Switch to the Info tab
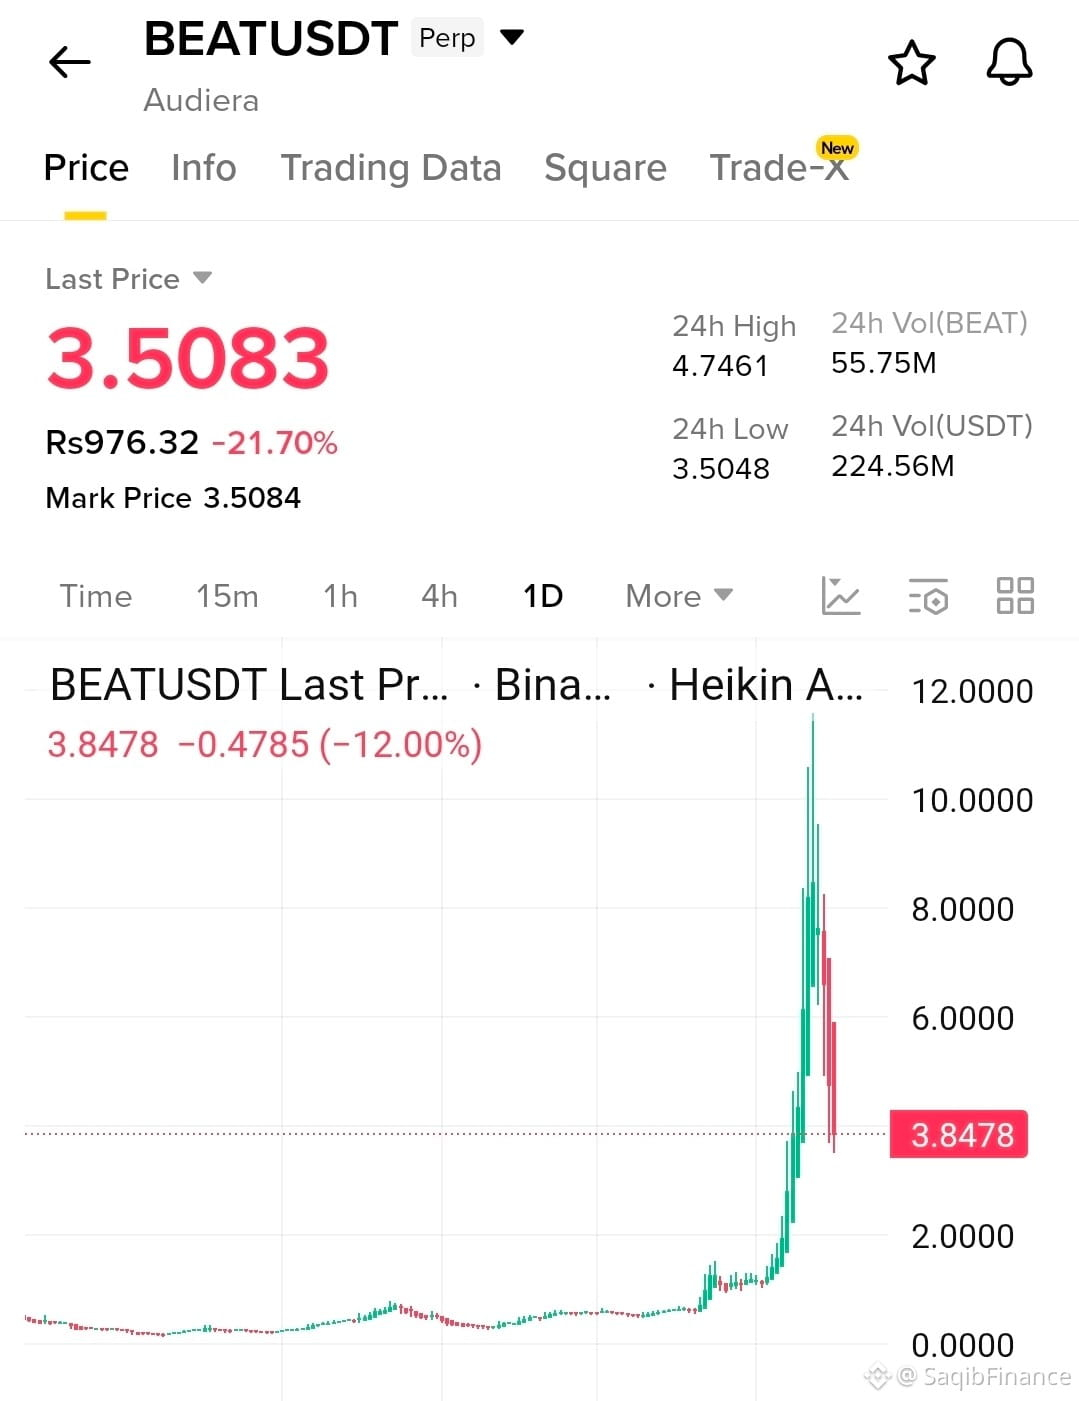1079x1401 pixels. point(204,168)
